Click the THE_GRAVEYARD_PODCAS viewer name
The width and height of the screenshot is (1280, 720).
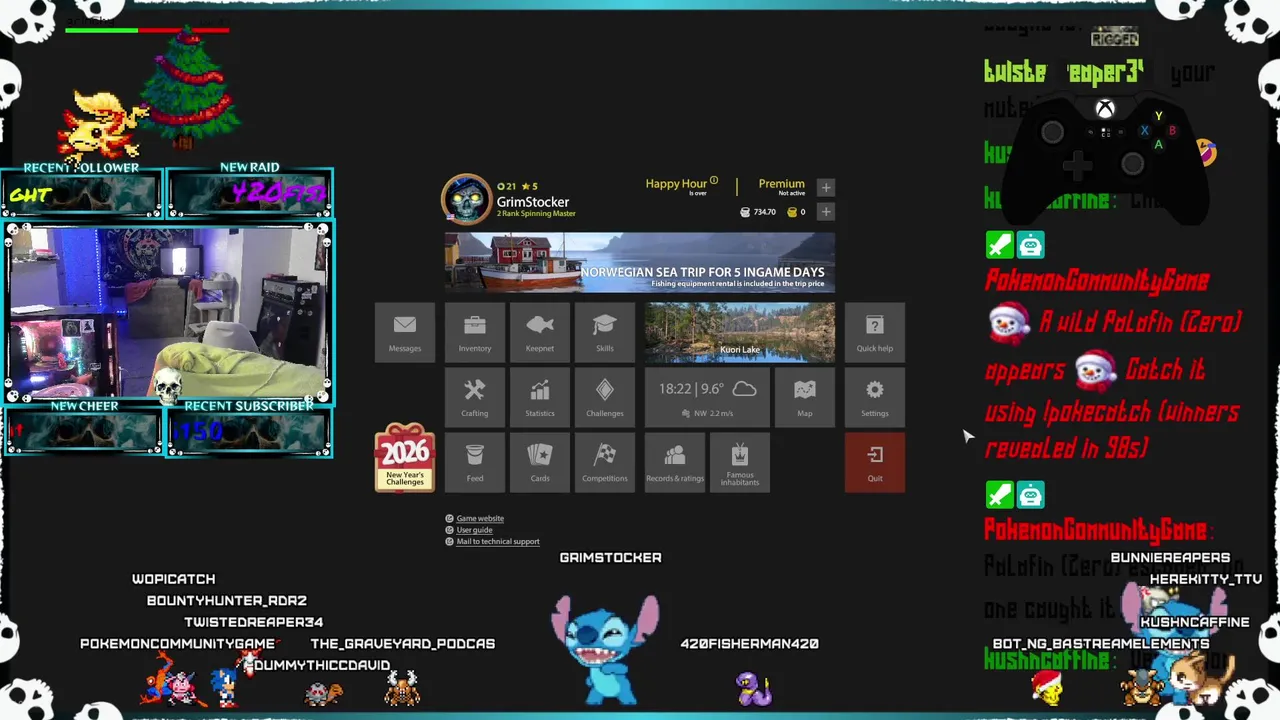tap(403, 644)
